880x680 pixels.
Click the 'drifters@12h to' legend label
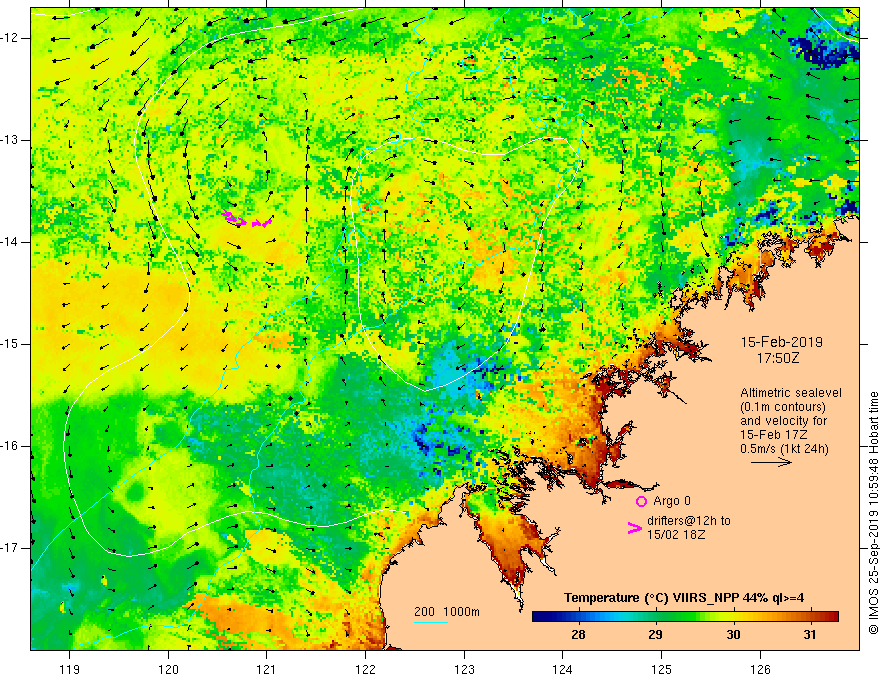(689, 521)
